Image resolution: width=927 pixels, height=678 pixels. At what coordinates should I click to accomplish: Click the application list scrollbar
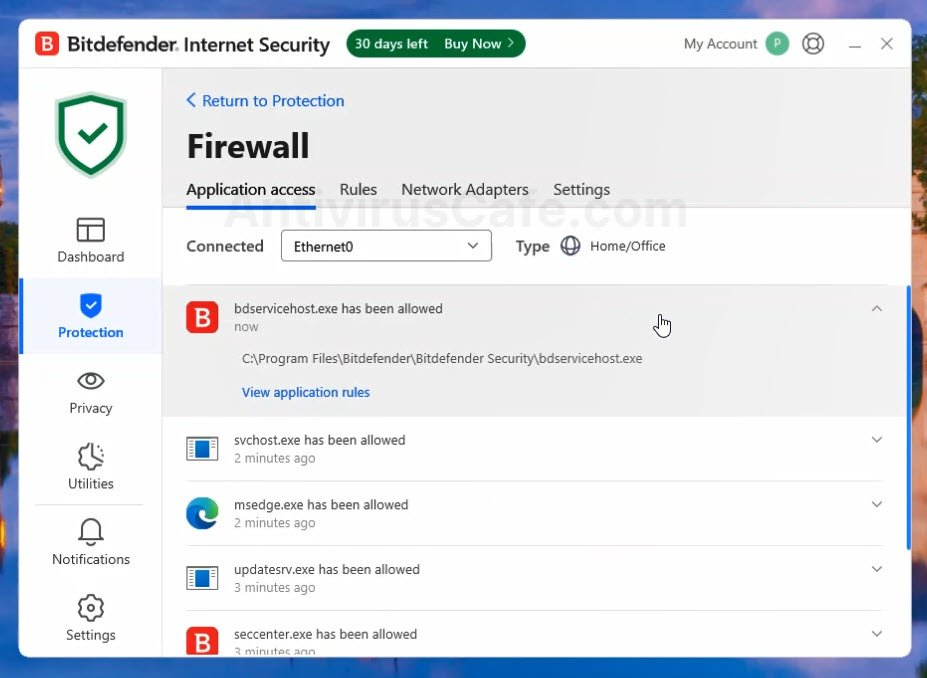click(x=909, y=417)
